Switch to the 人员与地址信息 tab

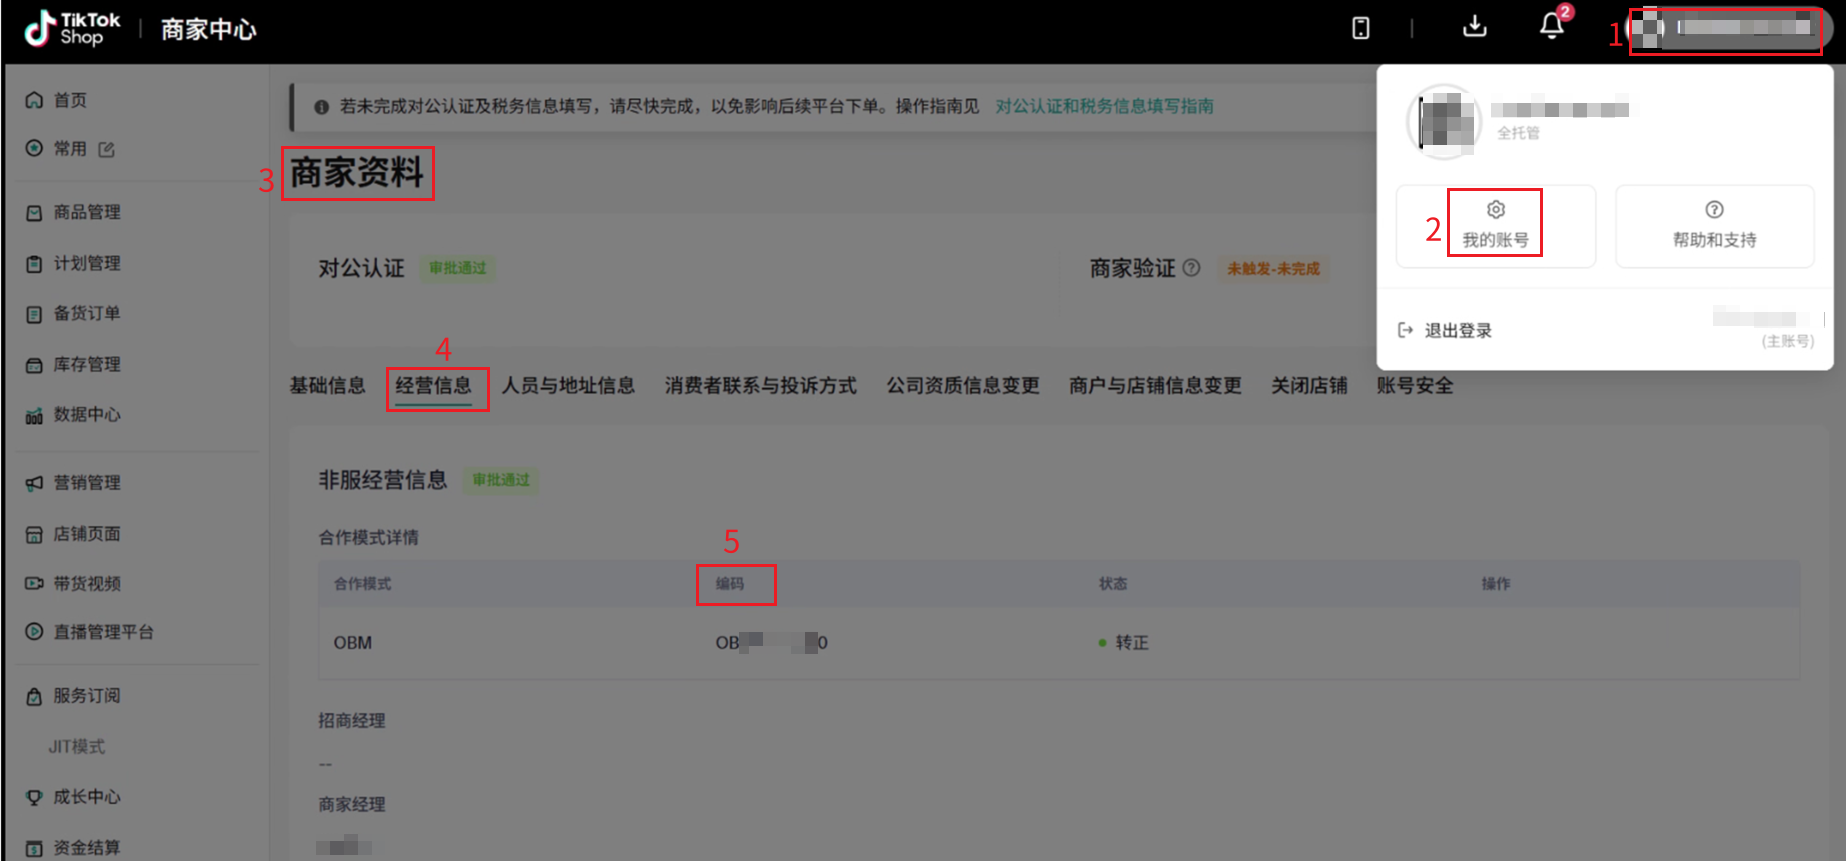click(x=568, y=386)
